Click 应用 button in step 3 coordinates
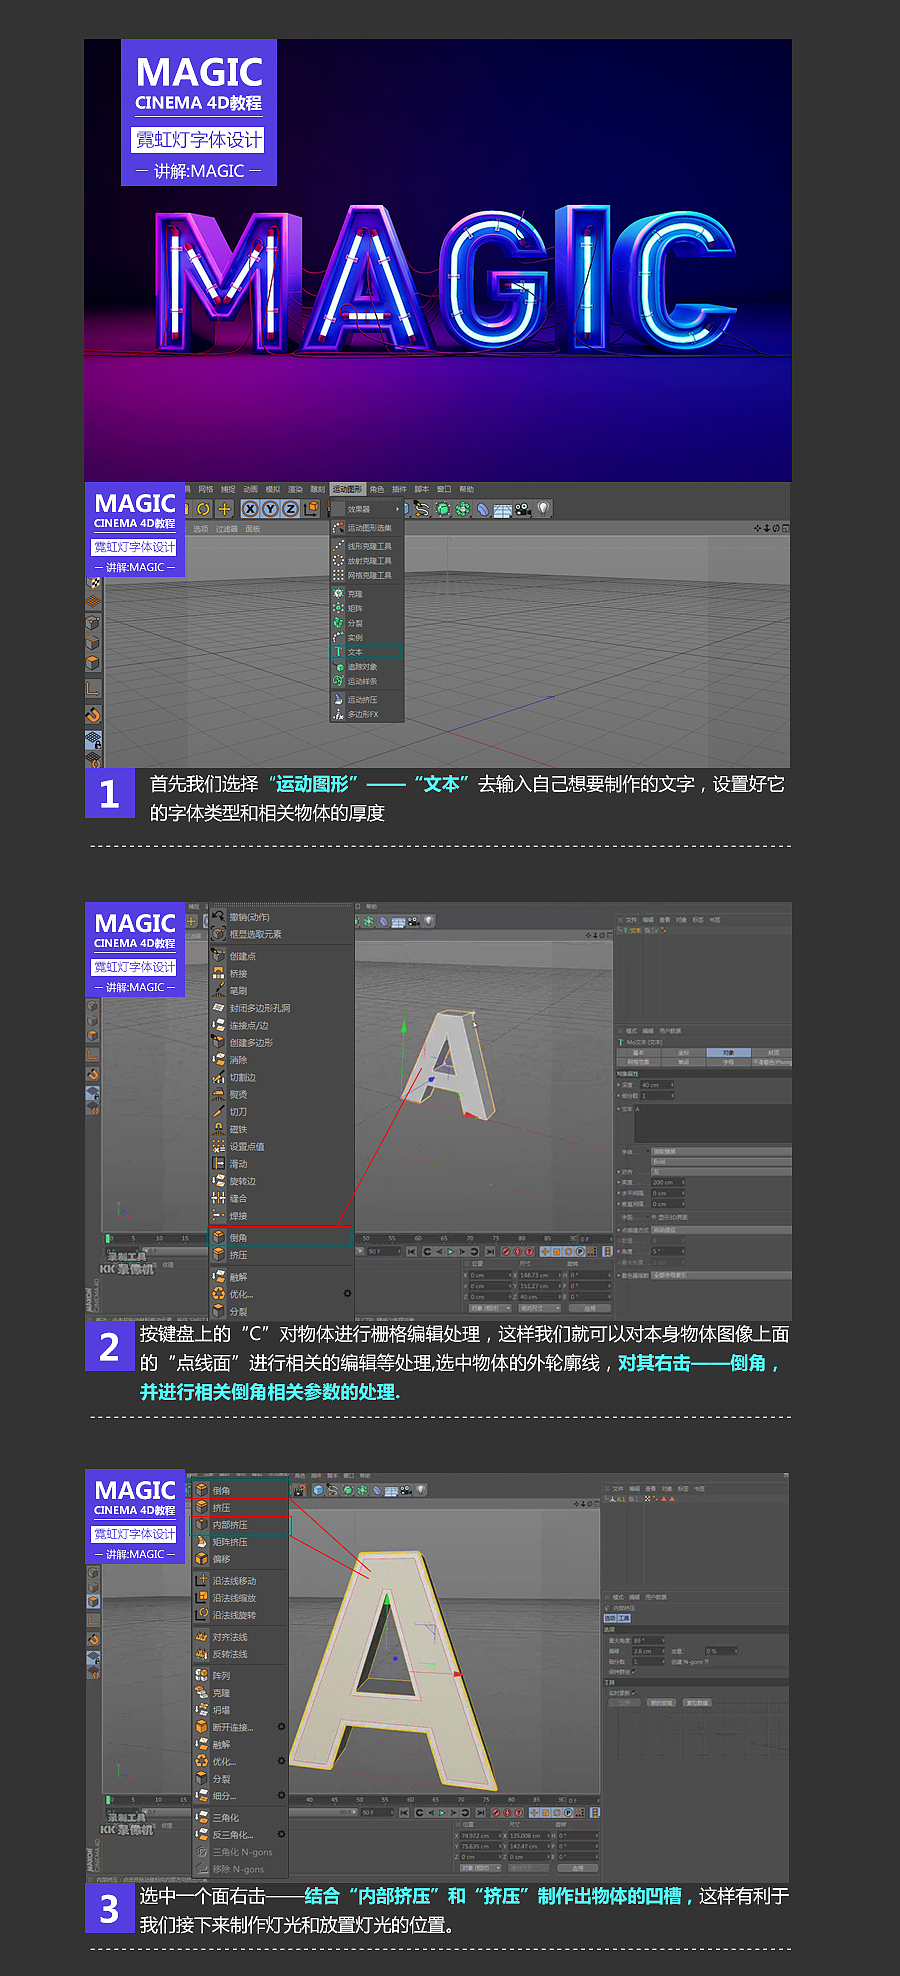Screen dimensions: 900x1976 (578, 1868)
